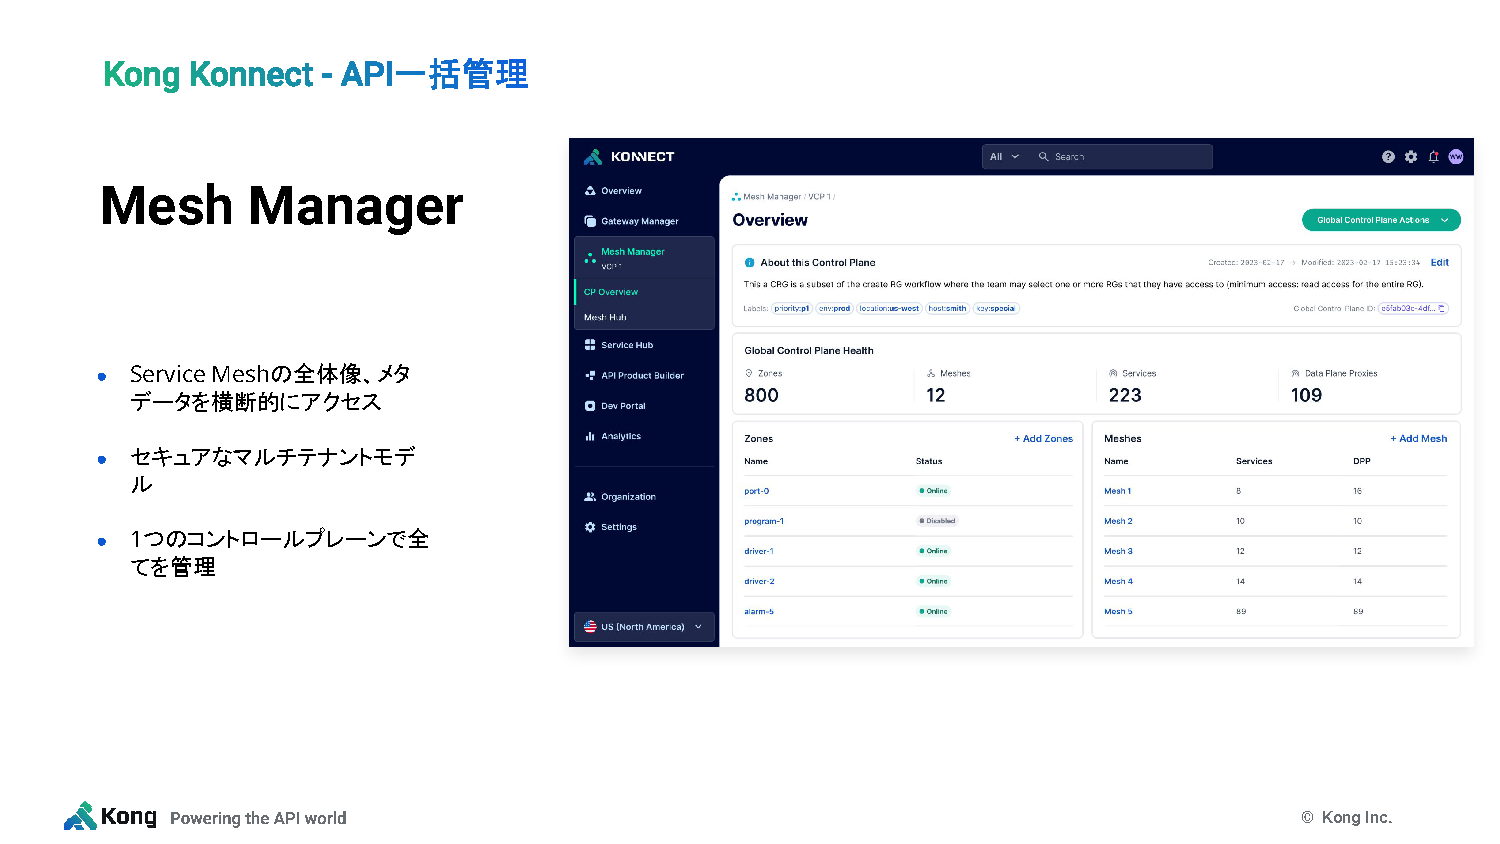Screen dimensions: 1500x844
Task: Select CP Overview submenu item
Action: (611, 292)
